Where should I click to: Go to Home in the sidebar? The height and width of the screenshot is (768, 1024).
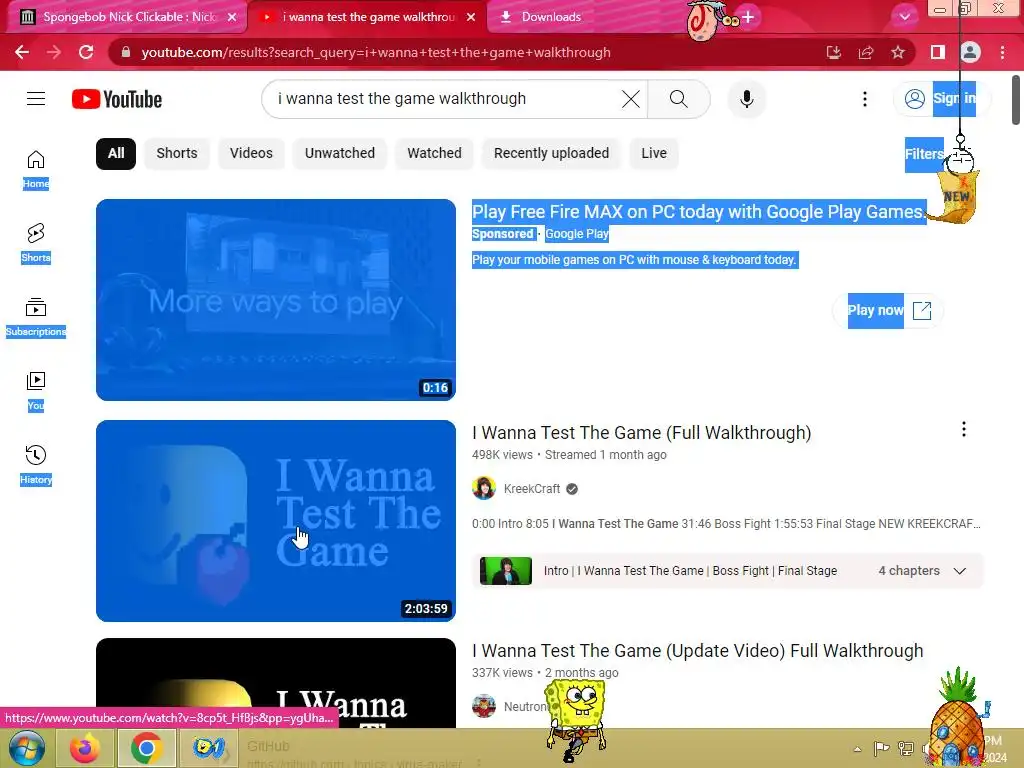(36, 170)
